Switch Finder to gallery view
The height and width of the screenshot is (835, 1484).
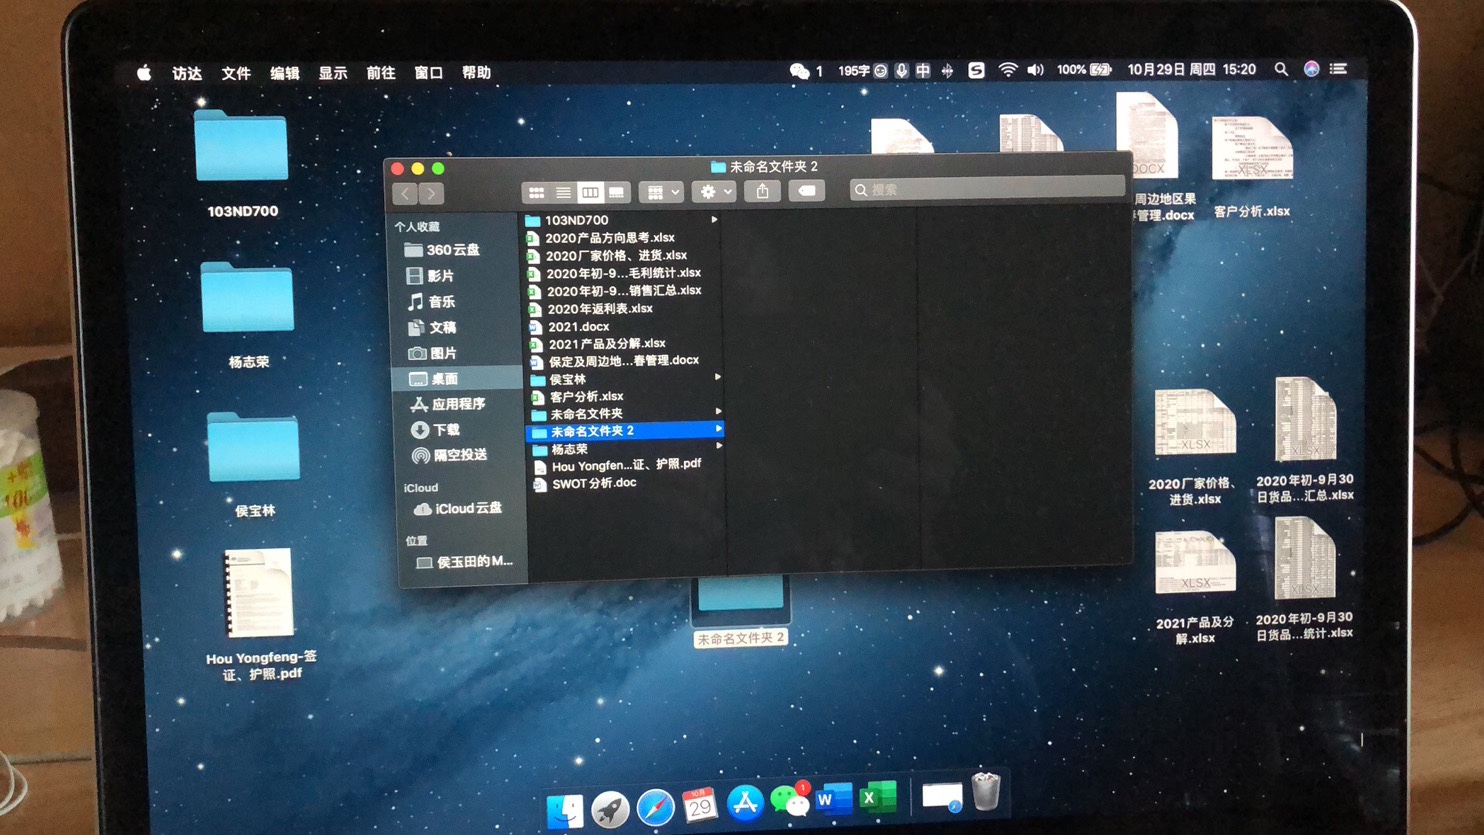(616, 192)
